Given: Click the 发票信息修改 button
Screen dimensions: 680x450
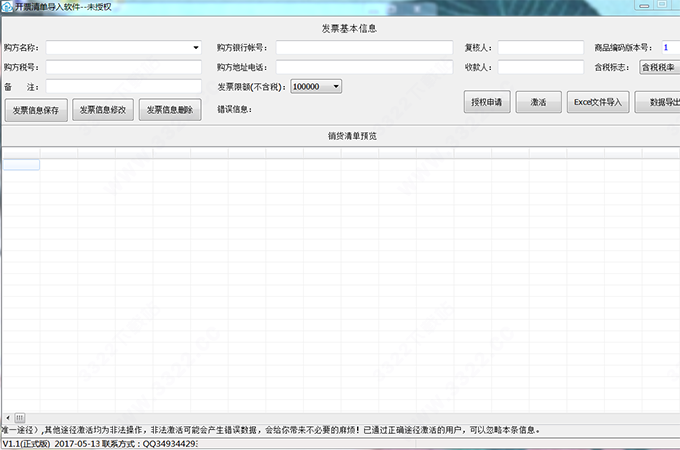Looking at the screenshot, I should point(103,110).
